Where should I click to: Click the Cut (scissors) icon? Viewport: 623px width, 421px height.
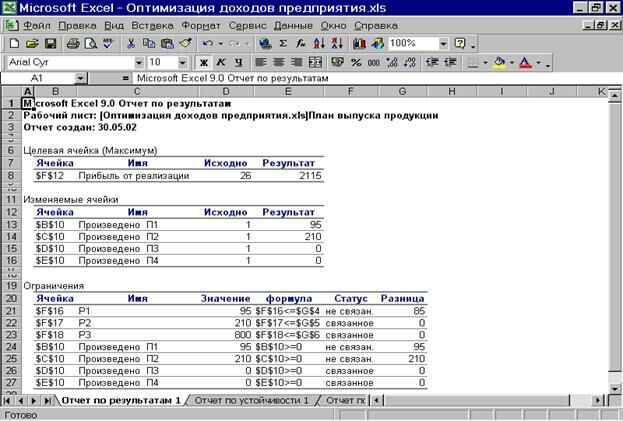pyautogui.click(x=130, y=44)
